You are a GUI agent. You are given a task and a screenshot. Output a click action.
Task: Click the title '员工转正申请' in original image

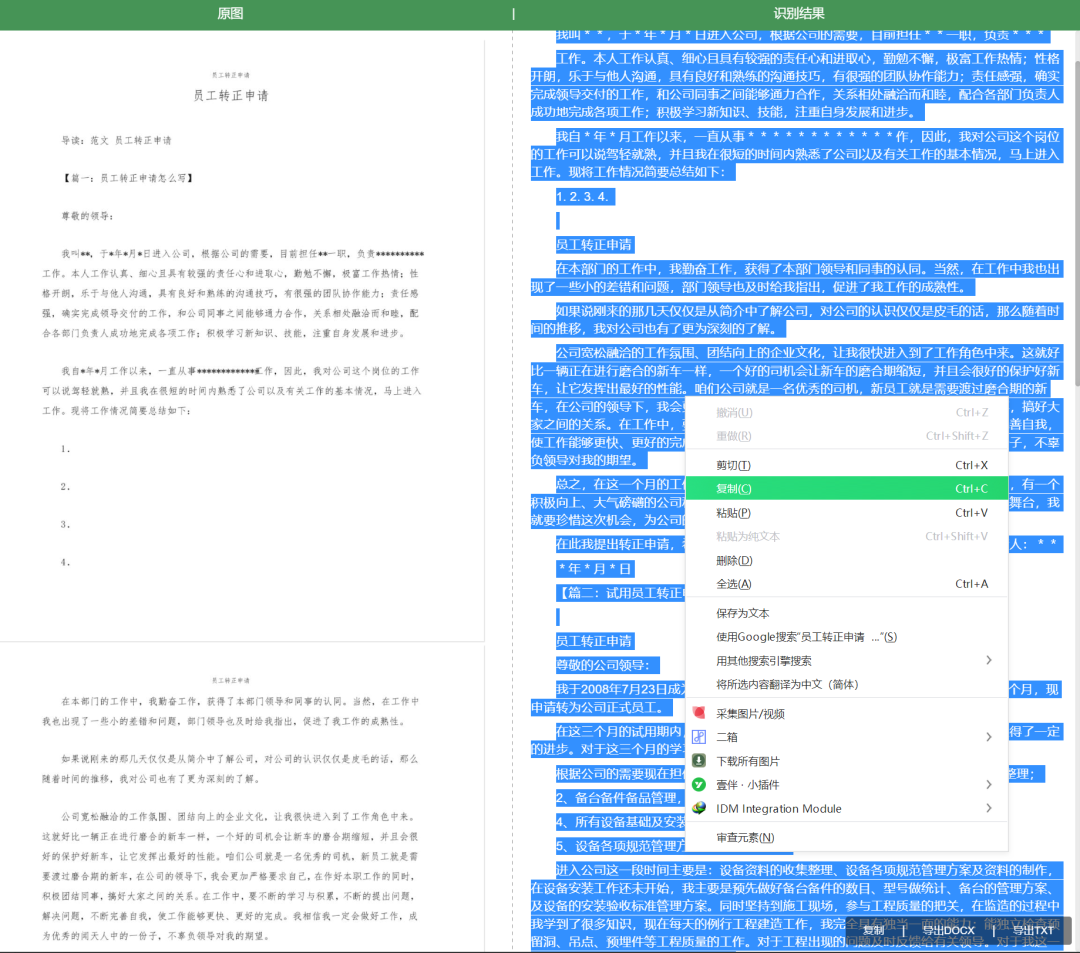[x=230, y=95]
